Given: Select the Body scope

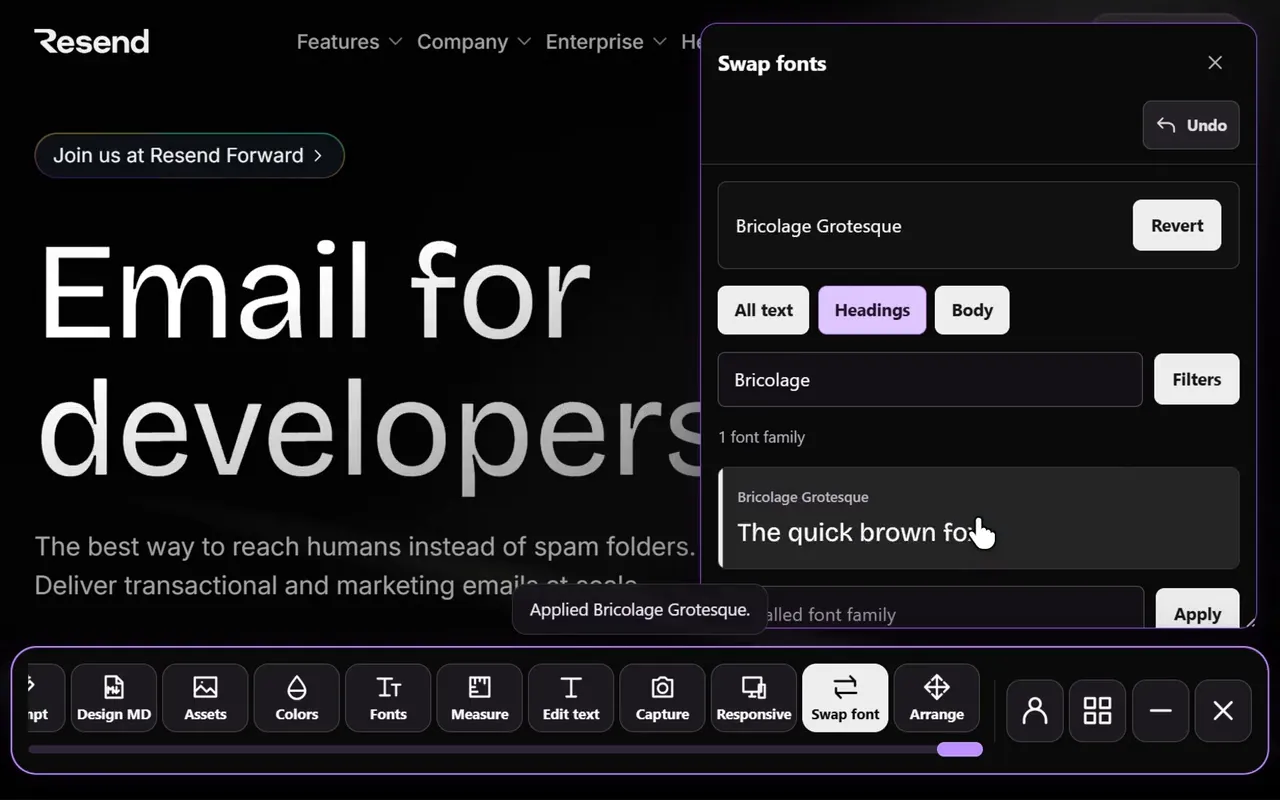Looking at the screenshot, I should click(972, 310).
